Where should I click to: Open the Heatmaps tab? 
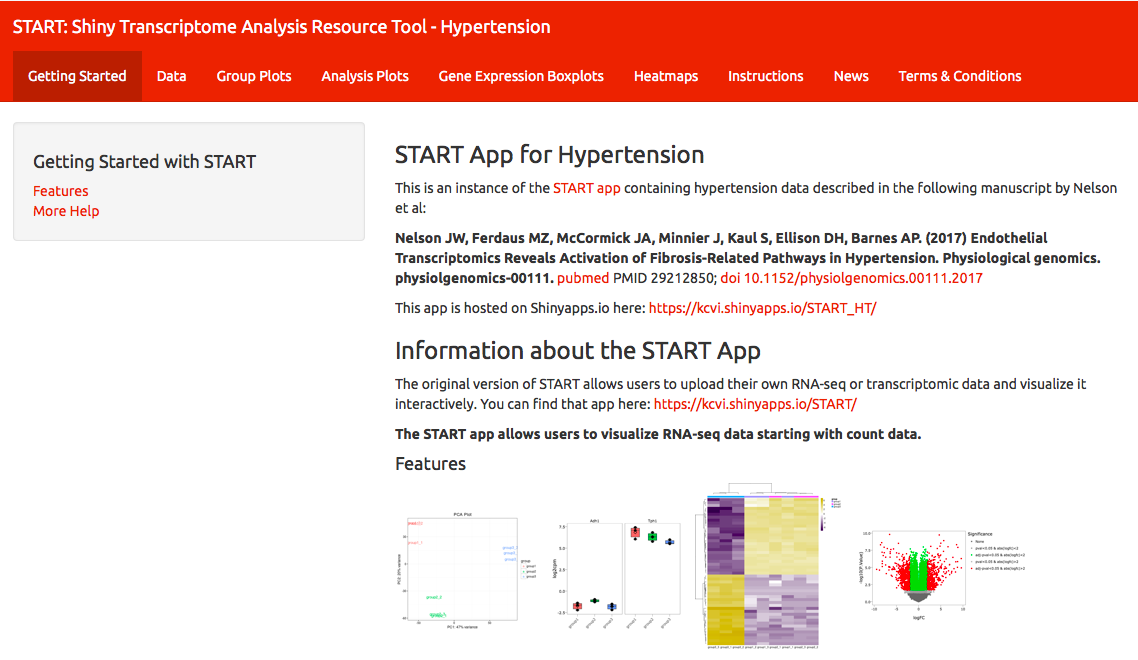666,76
